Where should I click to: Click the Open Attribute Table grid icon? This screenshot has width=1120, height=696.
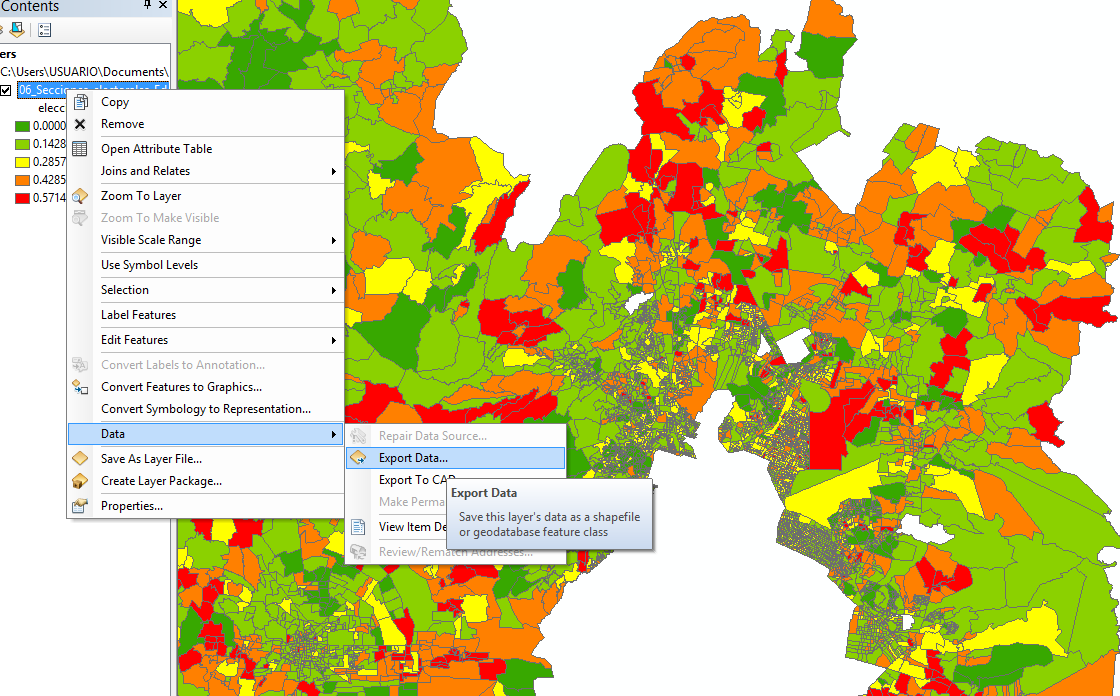click(x=80, y=149)
